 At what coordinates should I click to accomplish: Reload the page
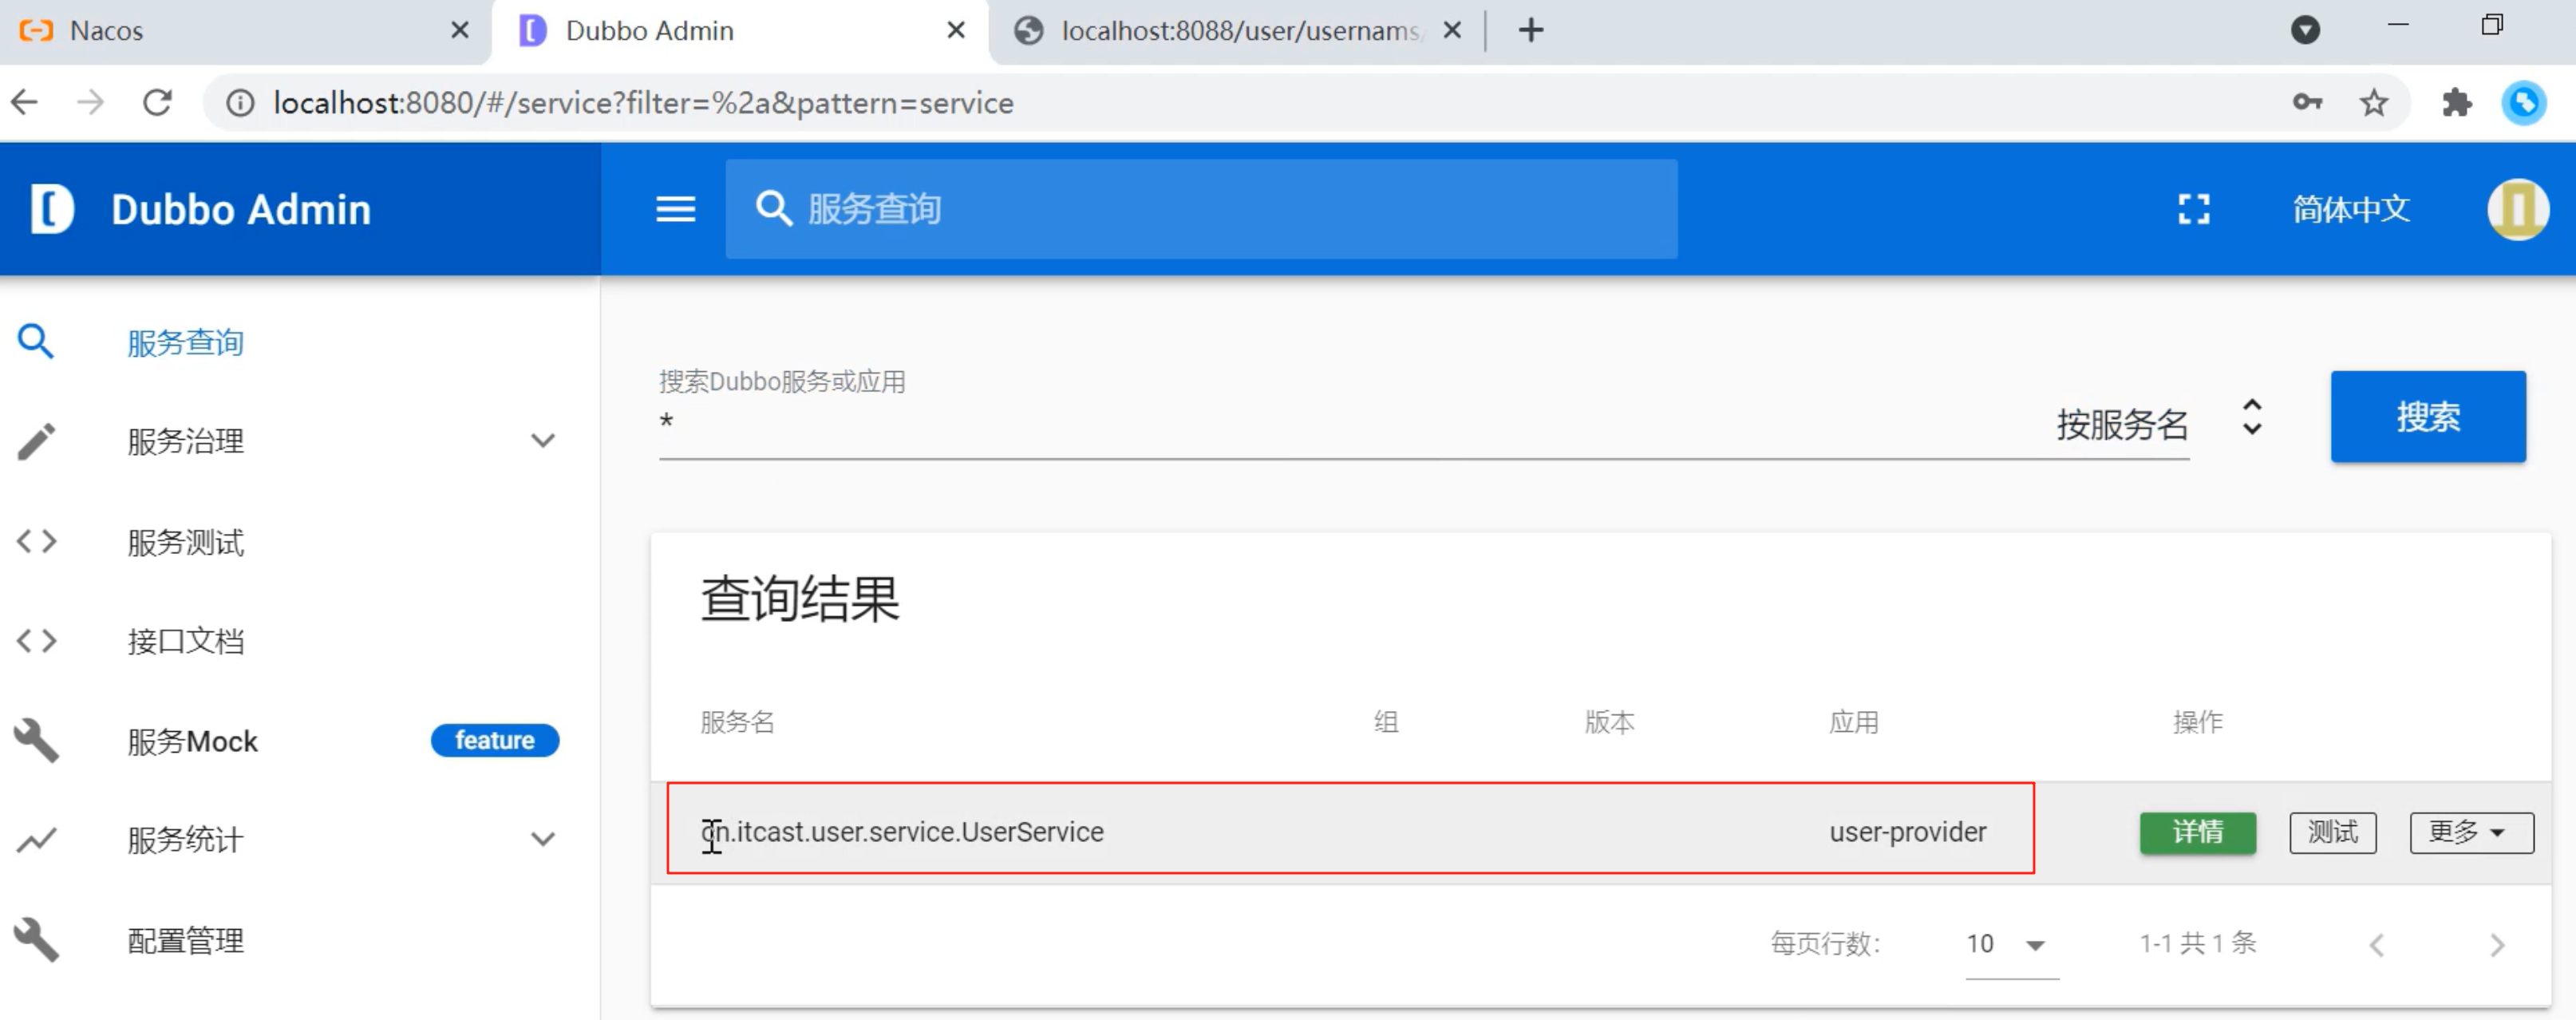(157, 102)
